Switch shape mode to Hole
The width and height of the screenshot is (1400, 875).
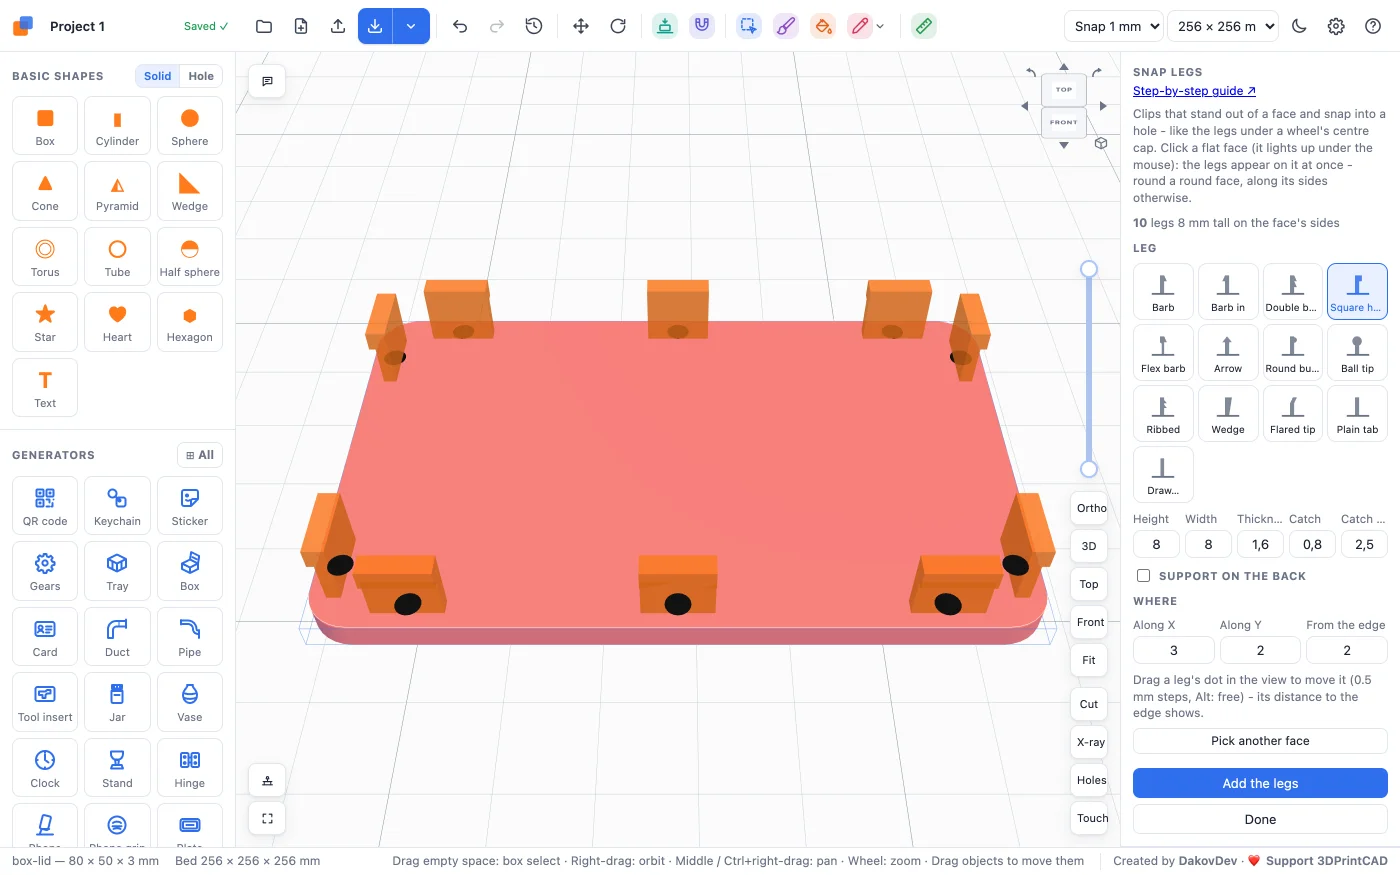(201, 76)
